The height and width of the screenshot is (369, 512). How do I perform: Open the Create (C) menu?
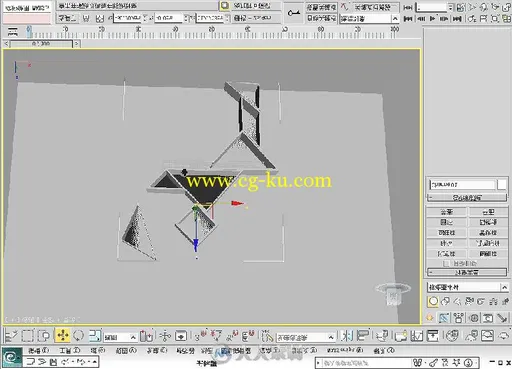point(157,350)
